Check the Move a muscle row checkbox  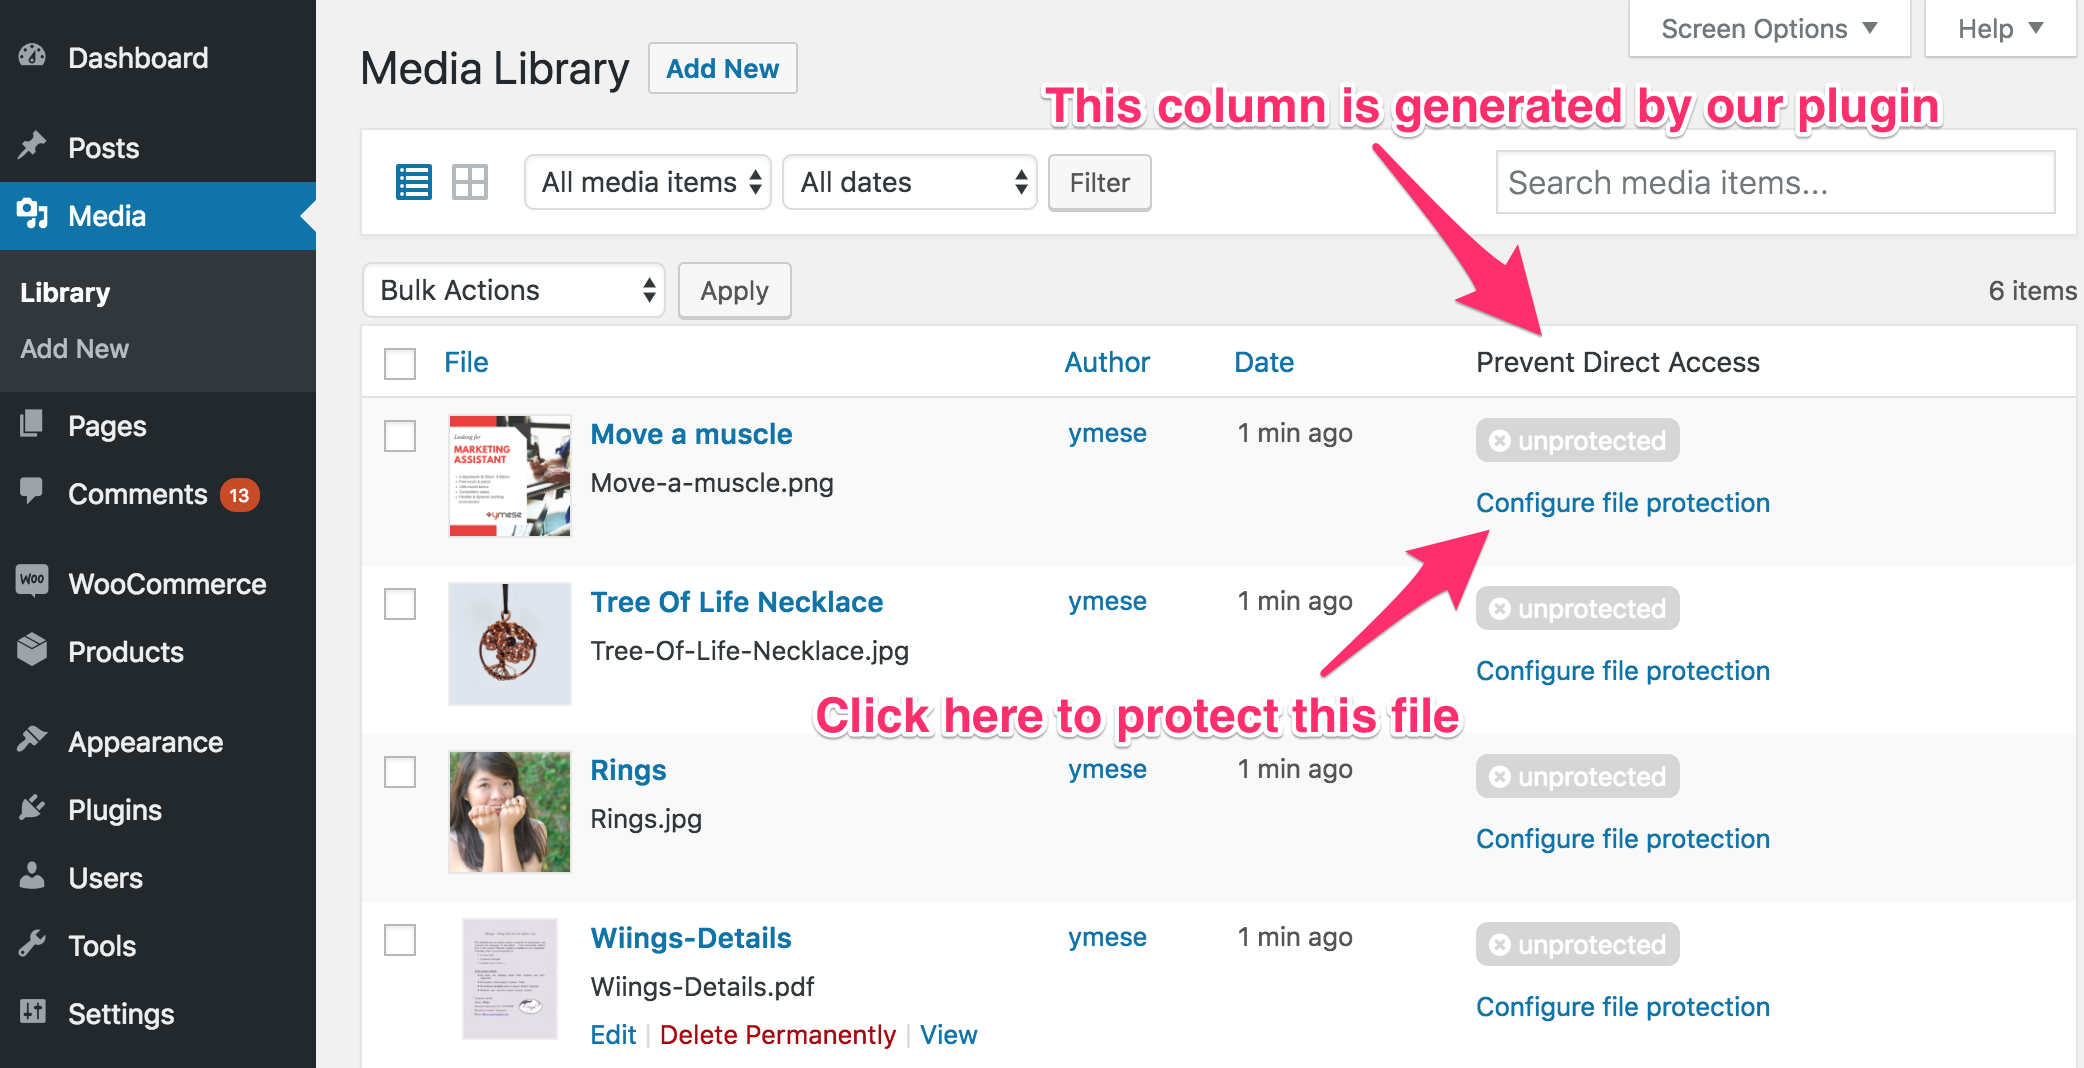[400, 435]
